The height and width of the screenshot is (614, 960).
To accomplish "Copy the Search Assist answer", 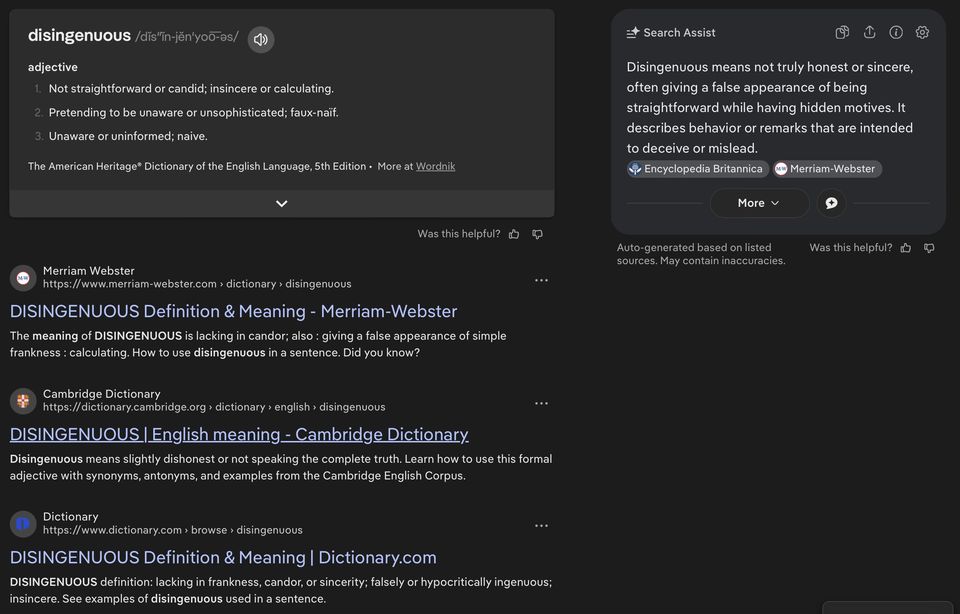I will (842, 32).
